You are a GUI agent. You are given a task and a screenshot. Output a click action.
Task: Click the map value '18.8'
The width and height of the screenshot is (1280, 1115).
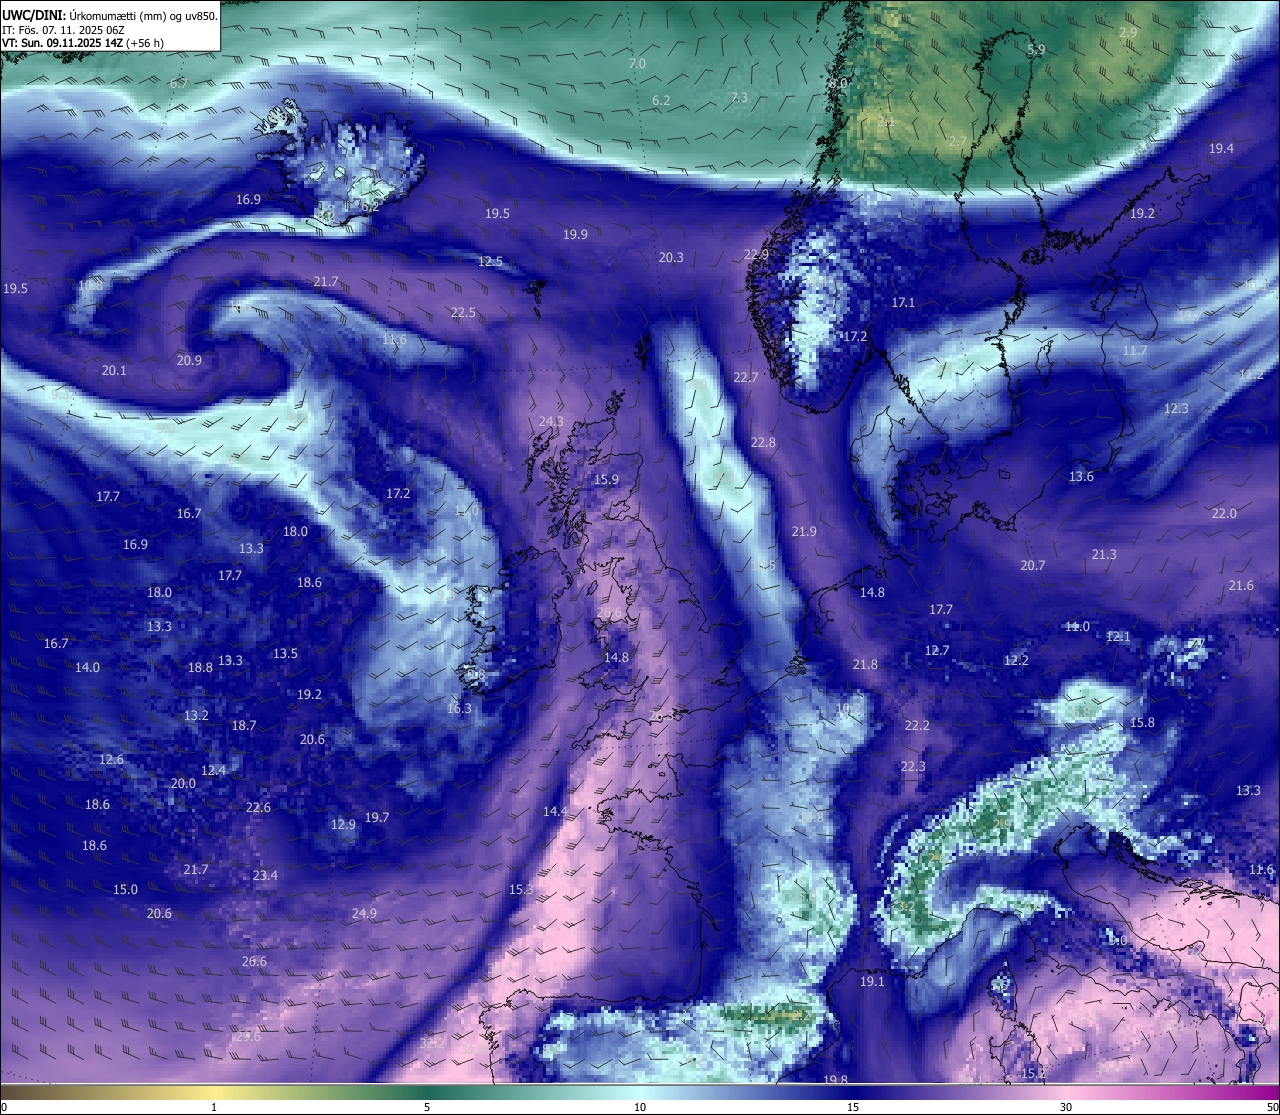(200, 667)
